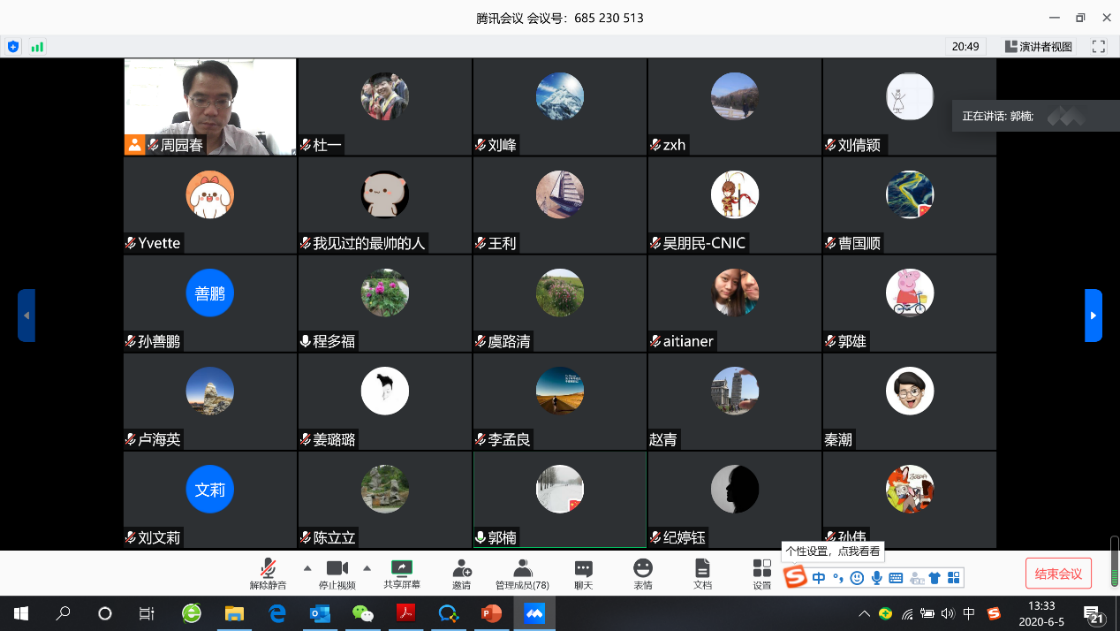Open the Documents (文档) icon

pos(702,573)
